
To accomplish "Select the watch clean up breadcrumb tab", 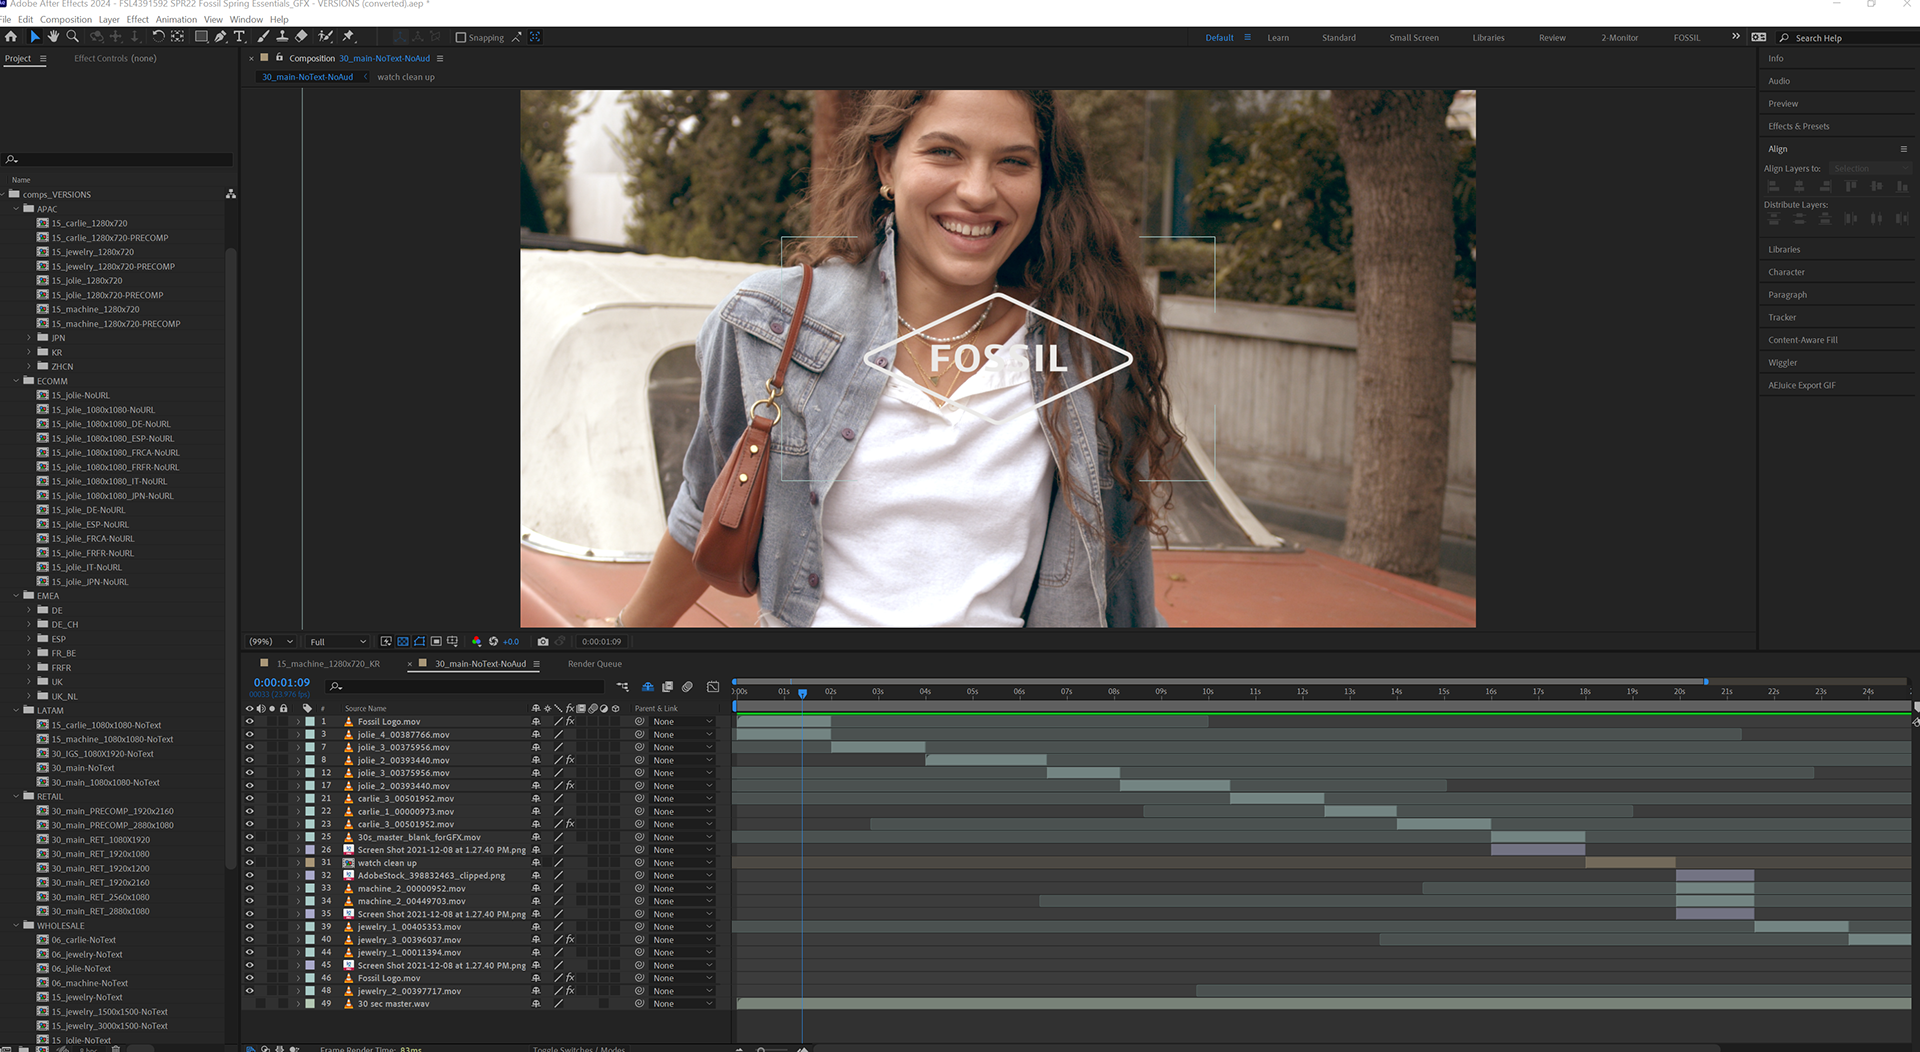I will click(406, 77).
